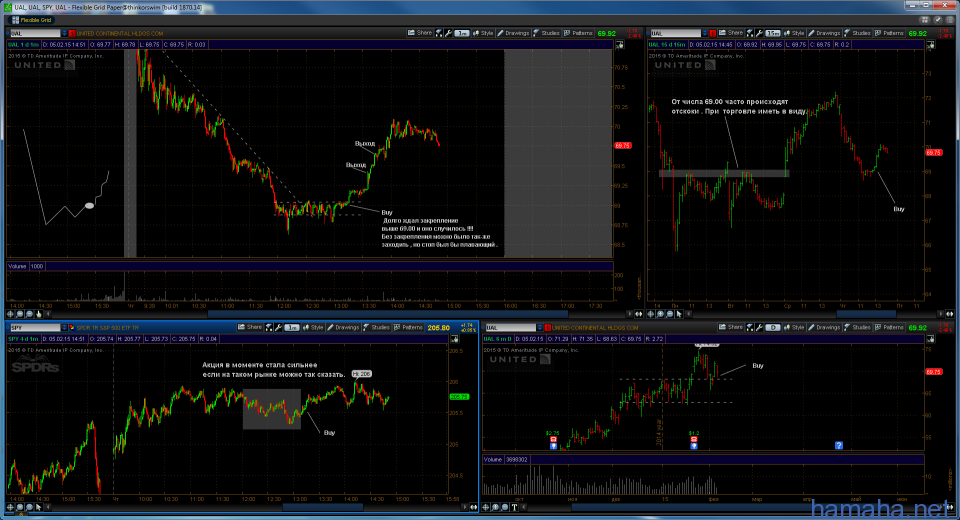960x520 pixels.
Task: Click 15m timeframe button in top-right chart
Action: [x=773, y=33]
